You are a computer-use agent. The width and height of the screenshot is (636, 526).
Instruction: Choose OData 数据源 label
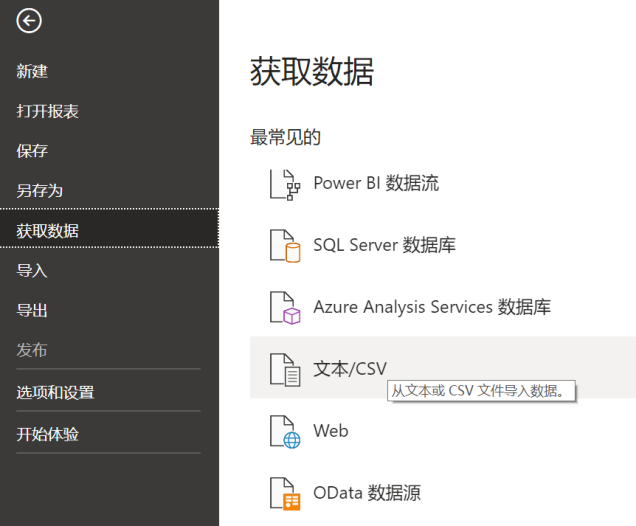[x=367, y=493]
